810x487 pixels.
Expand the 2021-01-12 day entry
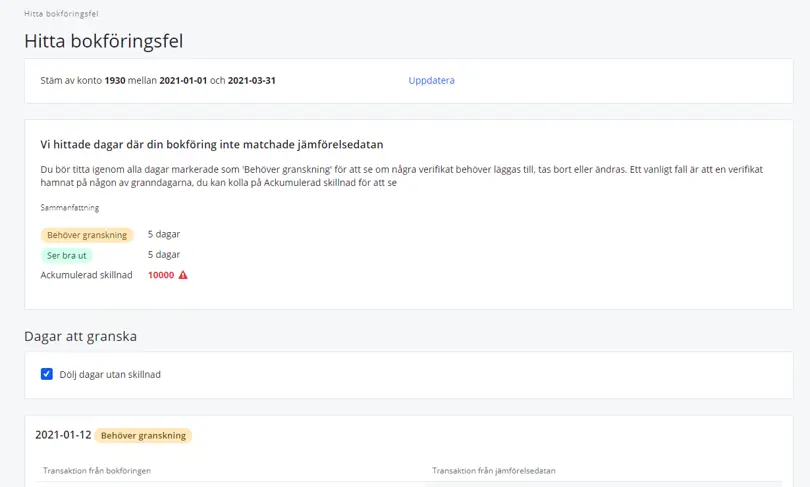(x=62, y=435)
